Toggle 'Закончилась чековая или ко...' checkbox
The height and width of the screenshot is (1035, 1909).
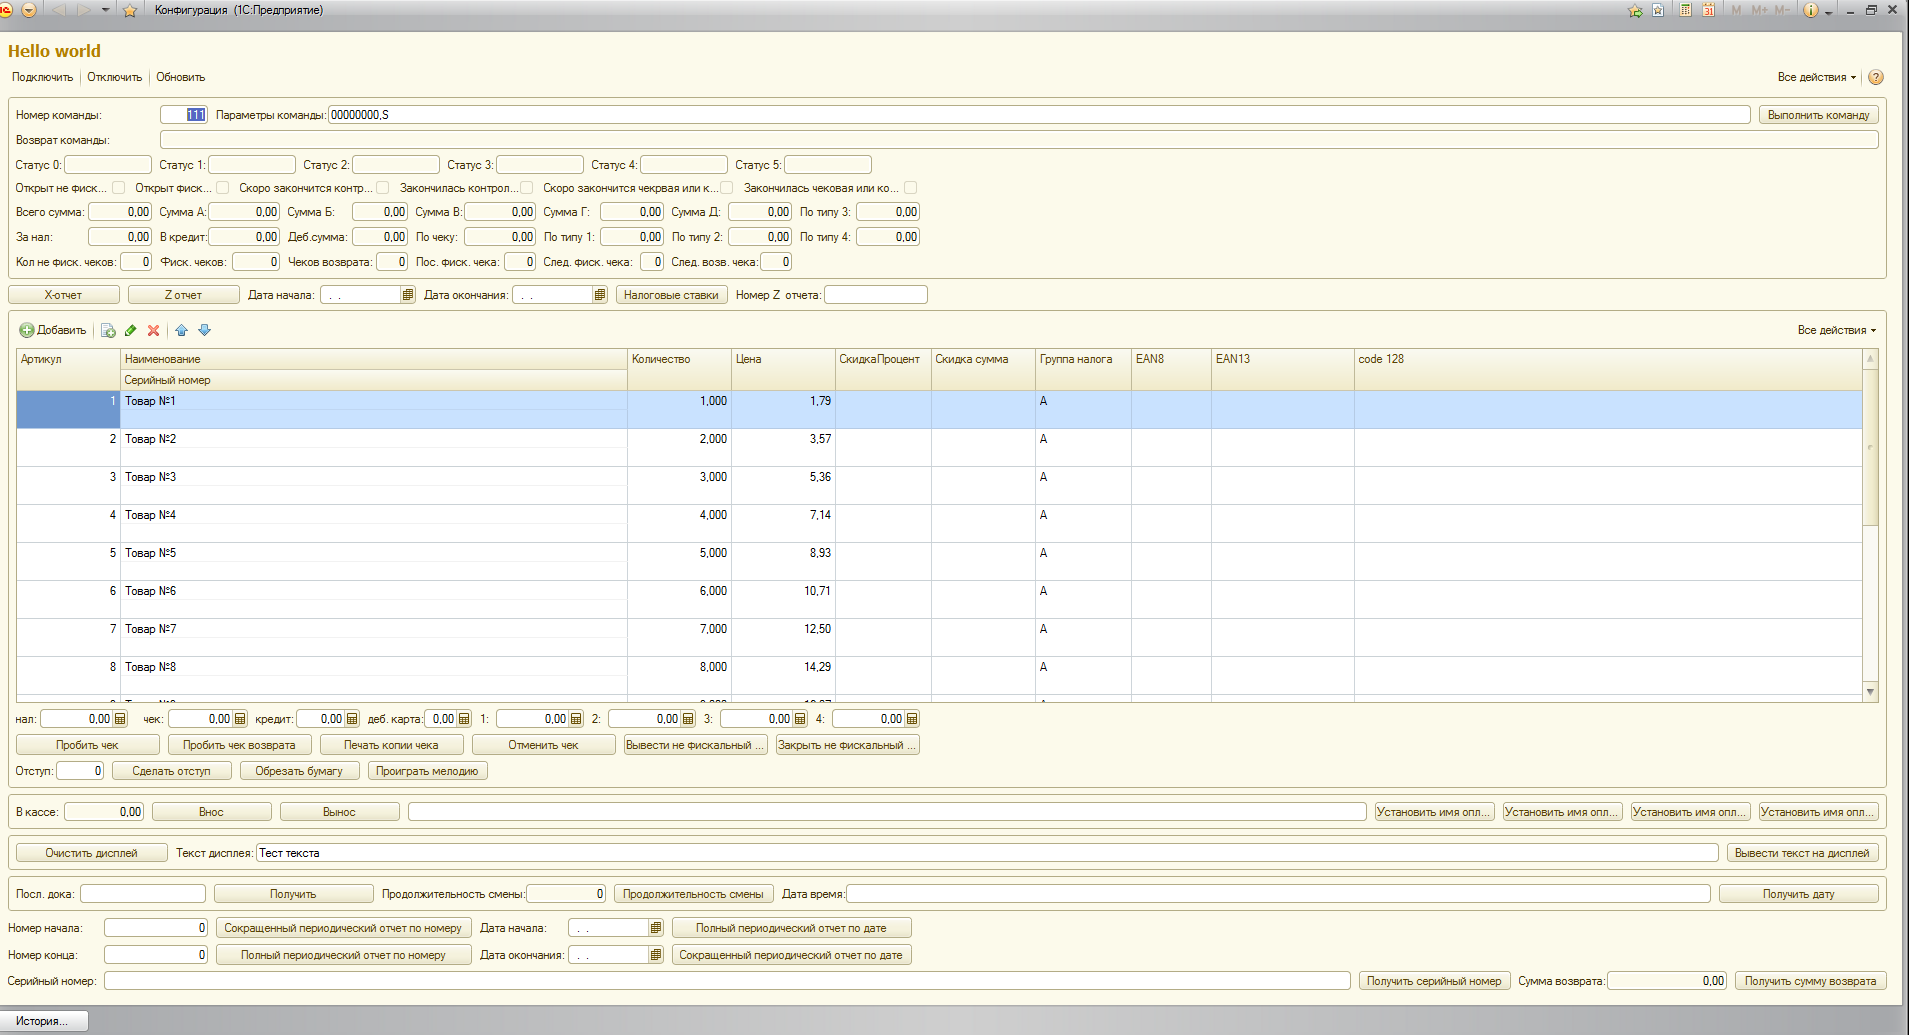[911, 188]
